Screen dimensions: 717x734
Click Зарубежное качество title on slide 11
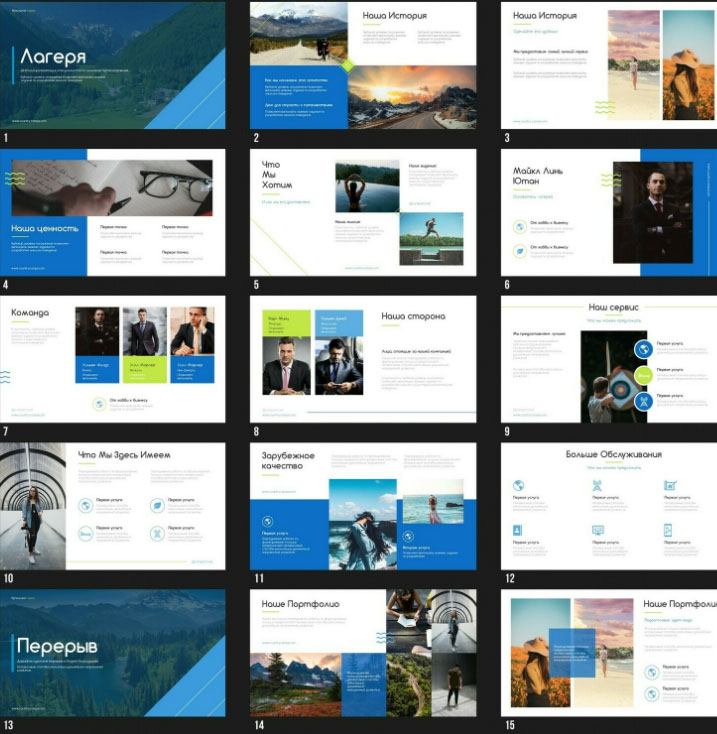click(x=288, y=461)
